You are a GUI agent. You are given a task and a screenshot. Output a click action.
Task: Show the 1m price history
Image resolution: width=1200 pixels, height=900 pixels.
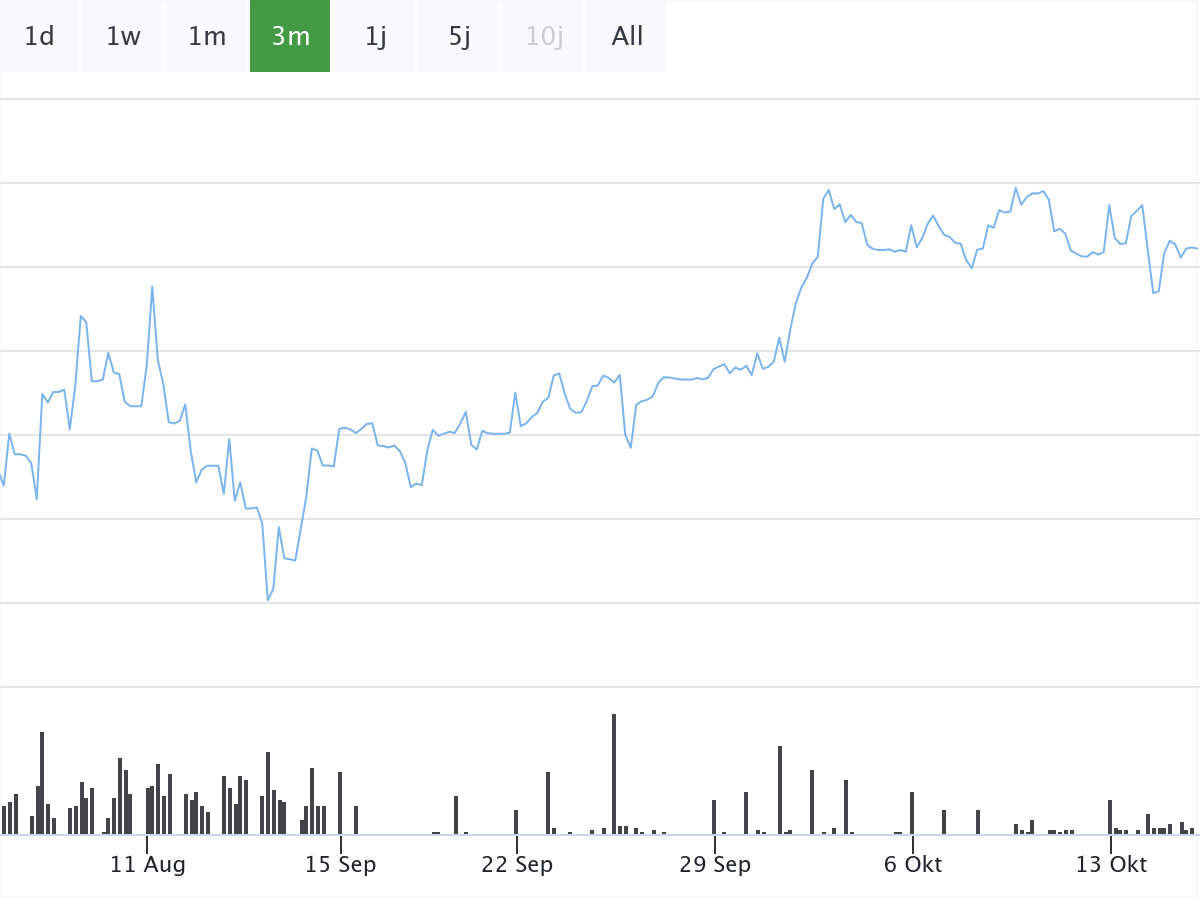[207, 37]
